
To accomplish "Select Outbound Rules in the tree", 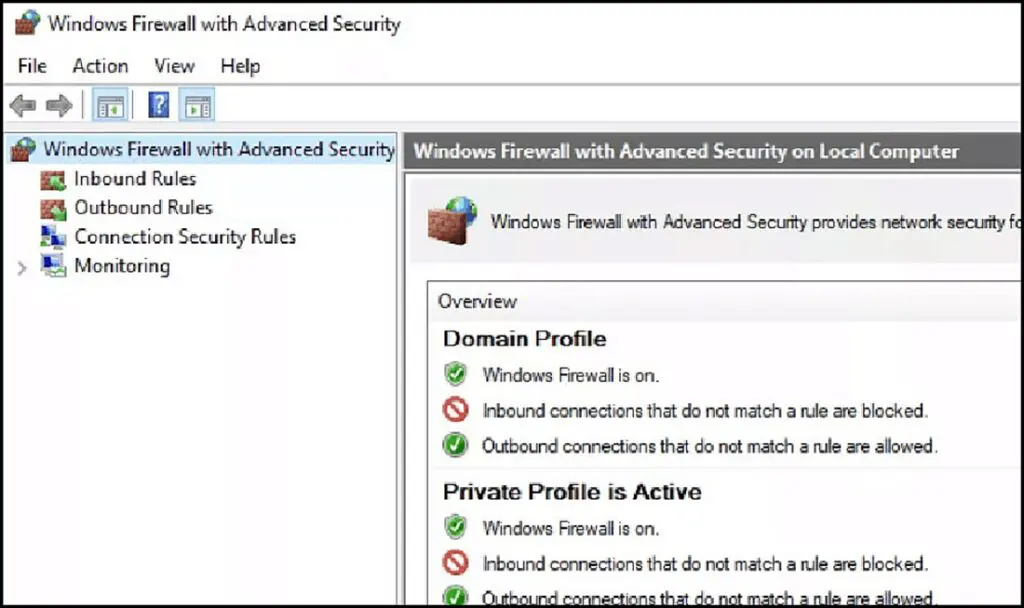I will (143, 208).
